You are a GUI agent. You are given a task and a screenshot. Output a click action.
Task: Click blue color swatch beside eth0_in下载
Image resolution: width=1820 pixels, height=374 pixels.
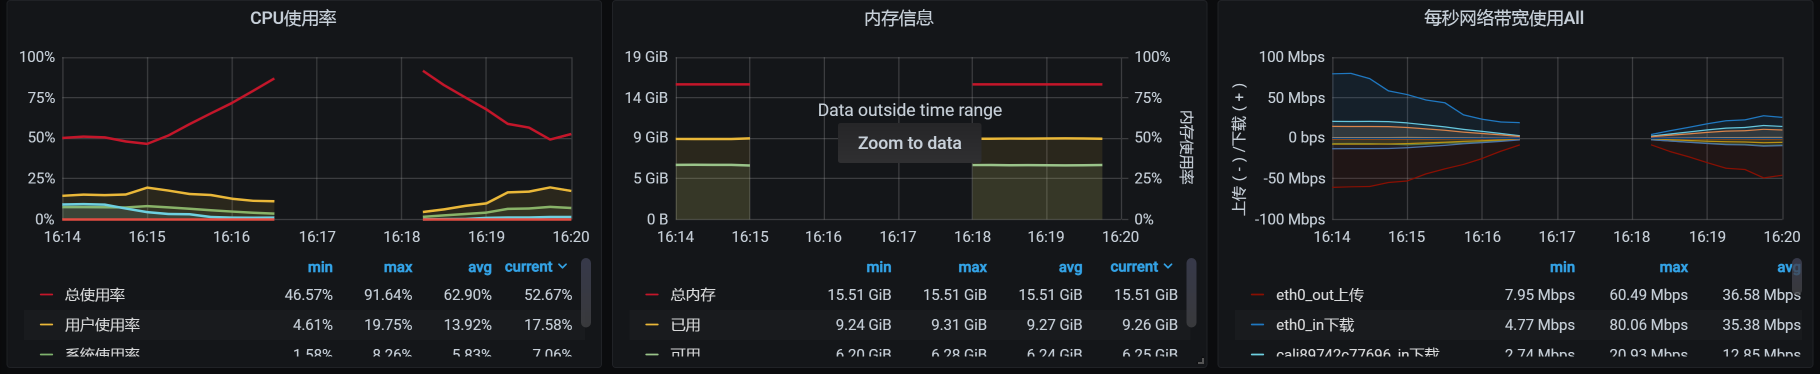(x=1257, y=325)
